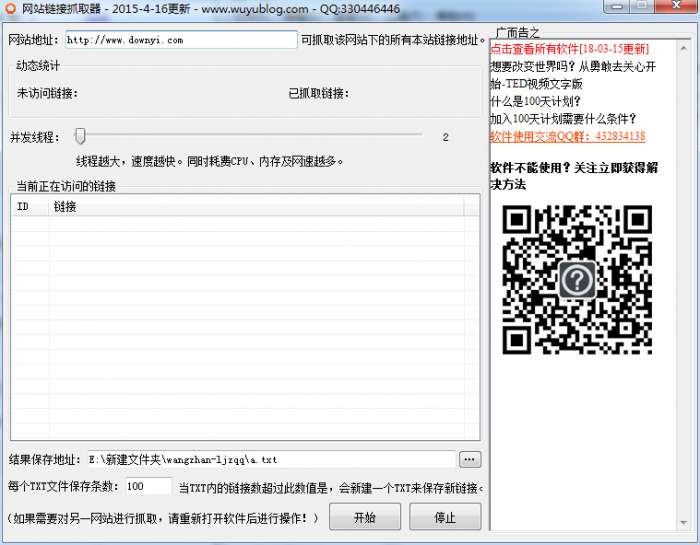The width and height of the screenshot is (700, 545).
Task: Open the 点击查看所有软件 link
Action: pyautogui.click(x=569, y=48)
